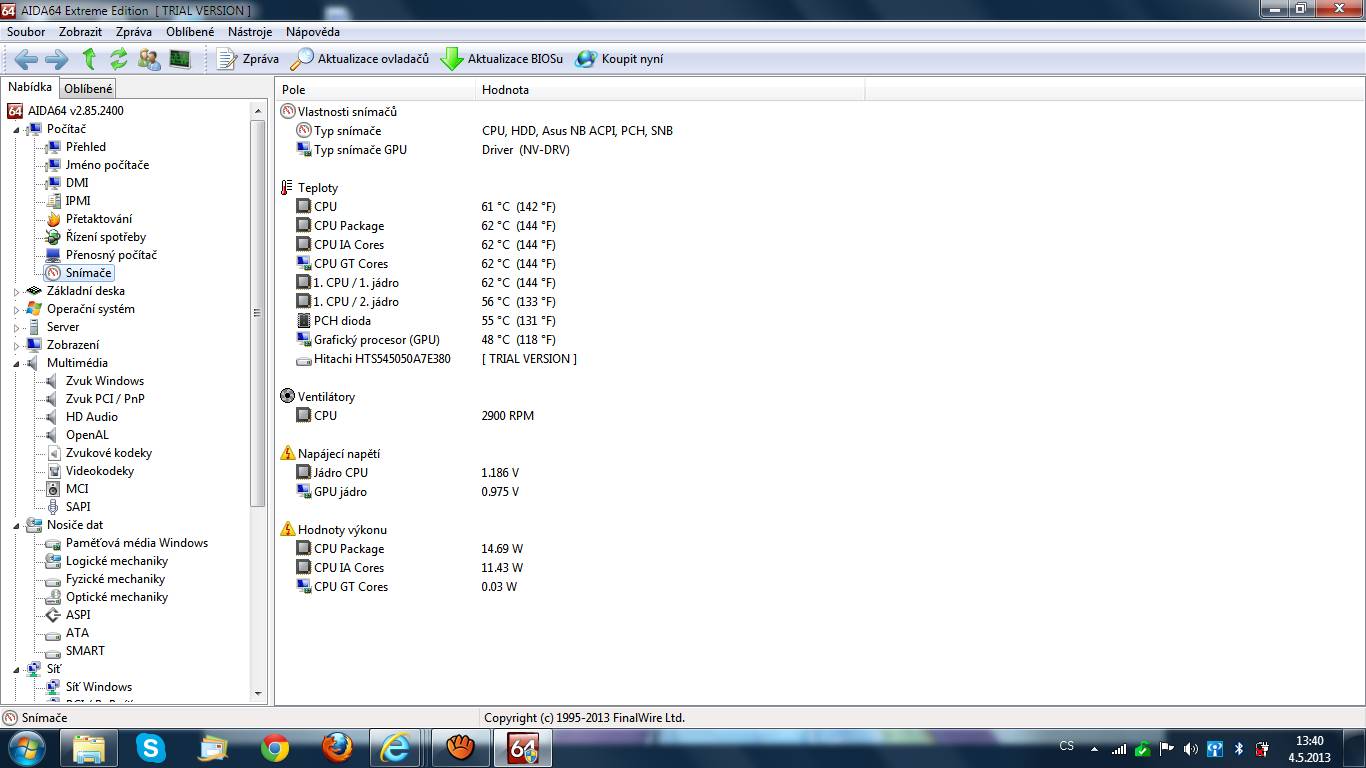Click the Pole column header

coord(376,90)
